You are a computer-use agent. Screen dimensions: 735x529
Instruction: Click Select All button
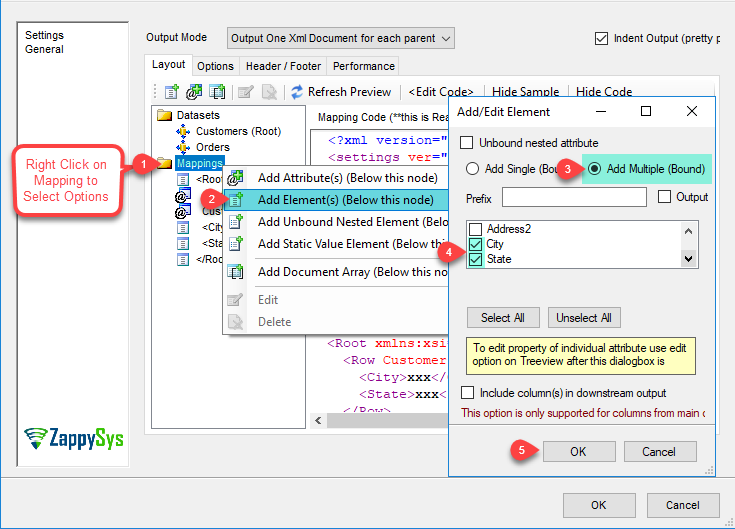coord(503,318)
